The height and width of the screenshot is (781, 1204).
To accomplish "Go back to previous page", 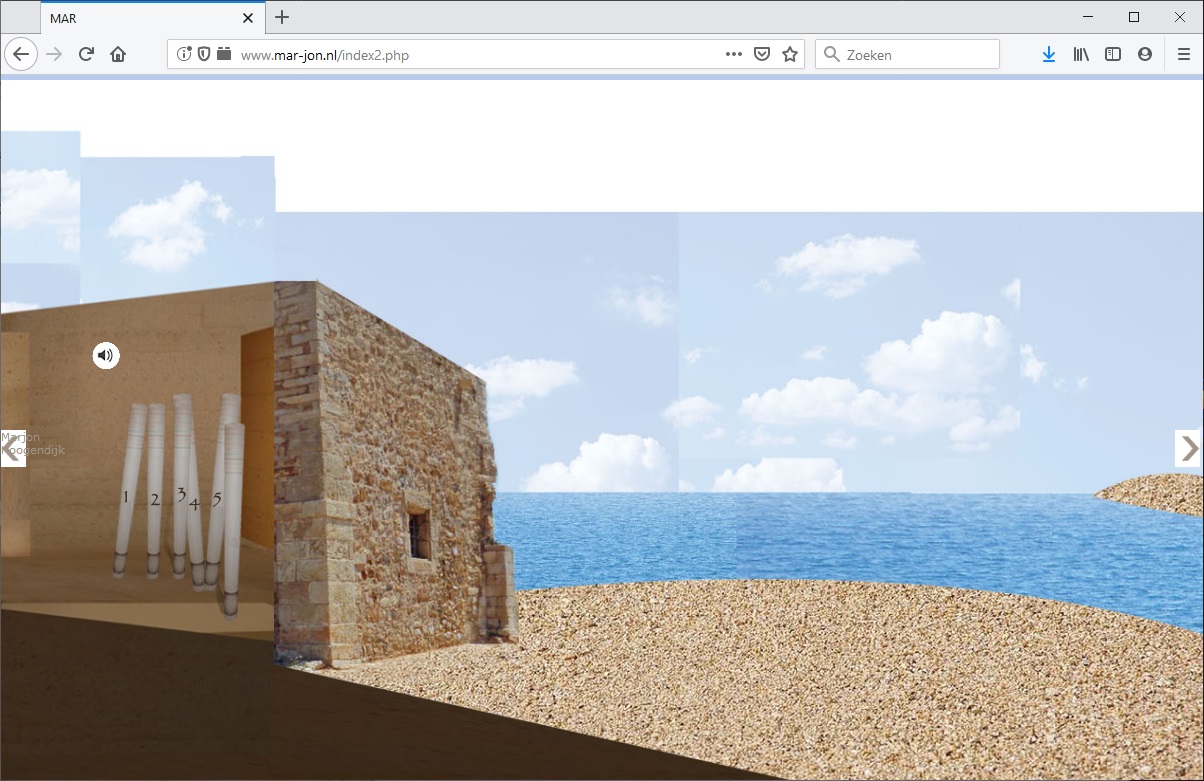I will click(21, 55).
